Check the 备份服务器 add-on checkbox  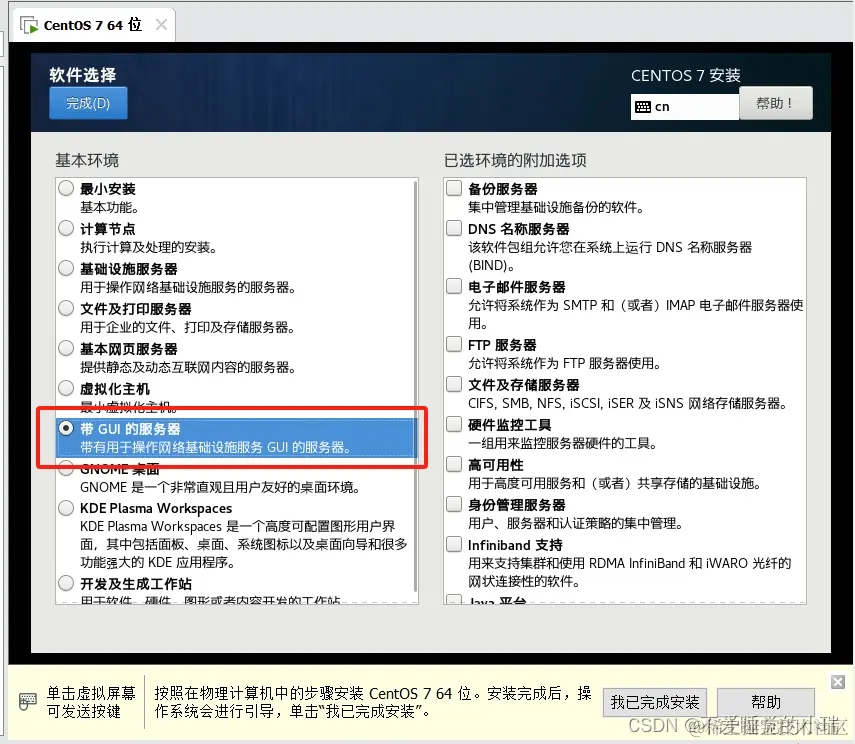tap(454, 188)
